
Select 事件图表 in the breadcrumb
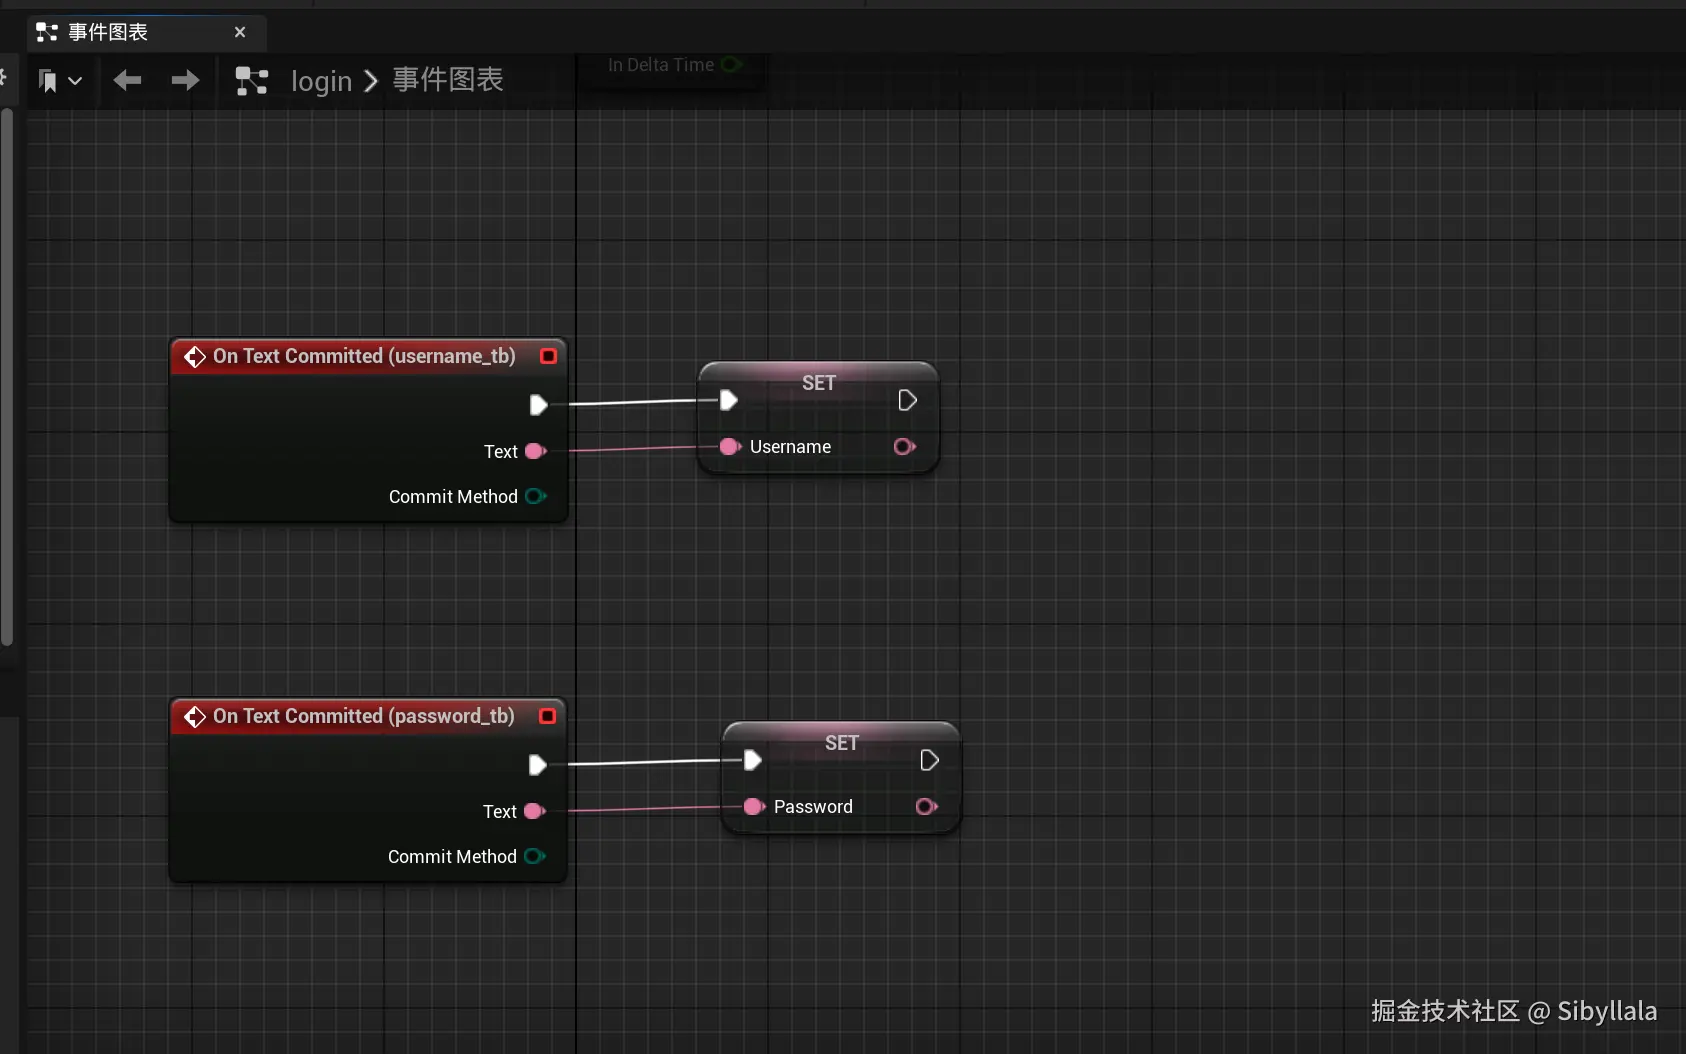[x=448, y=80]
